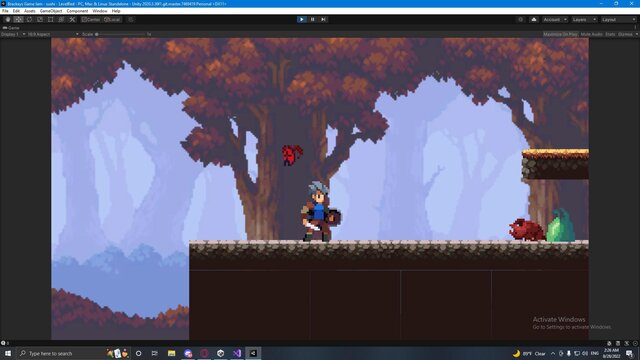Show hidden system tray icons
This screenshot has height=360, width=640.
click(x=553, y=353)
